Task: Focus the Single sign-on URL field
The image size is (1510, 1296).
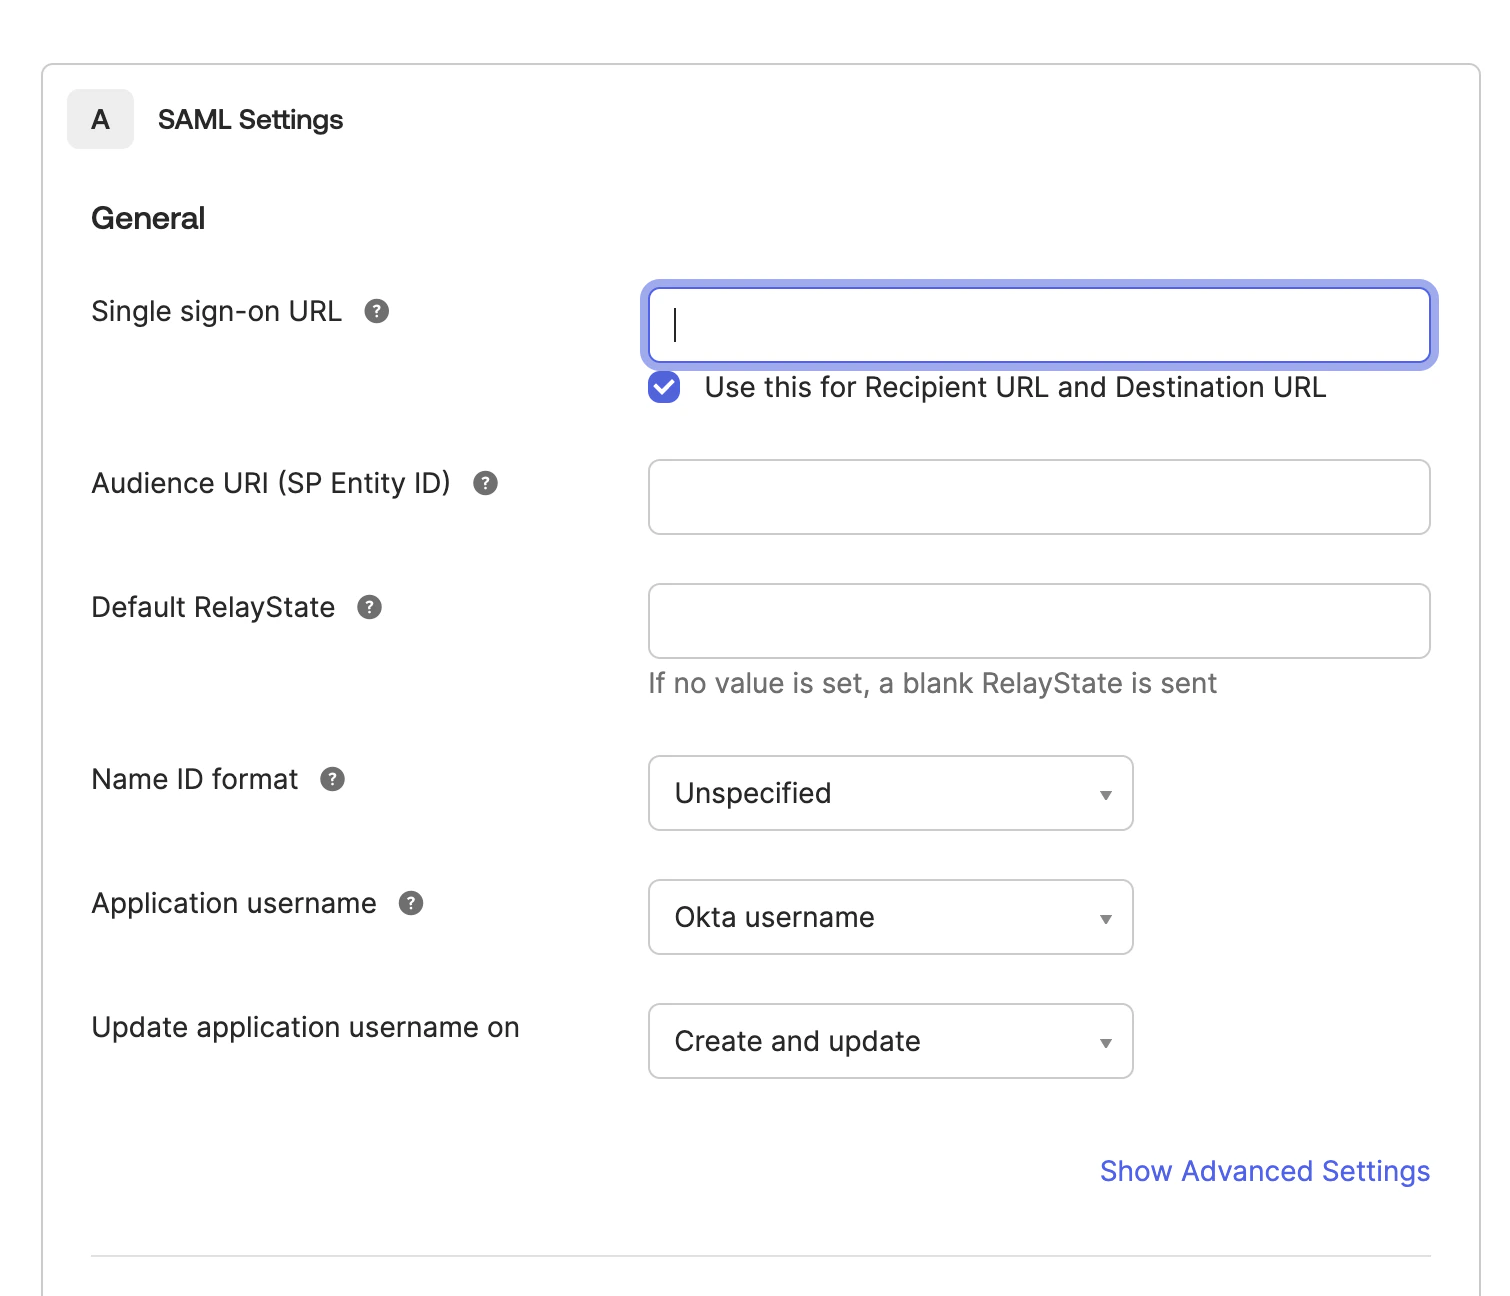Action: tap(1038, 325)
